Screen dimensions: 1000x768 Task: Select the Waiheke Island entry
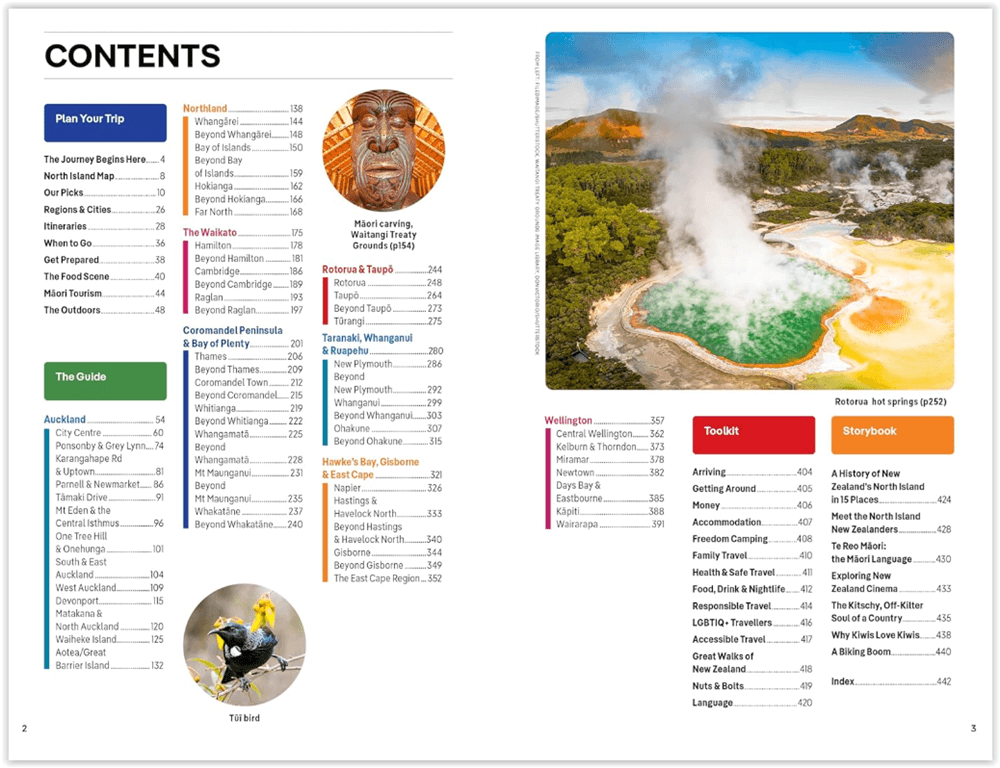click(86, 639)
